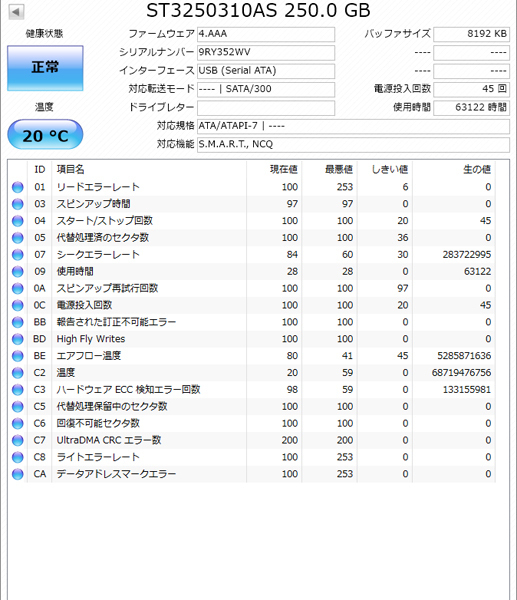Click raw value 133155981
517x600 pixels.
tap(466, 390)
